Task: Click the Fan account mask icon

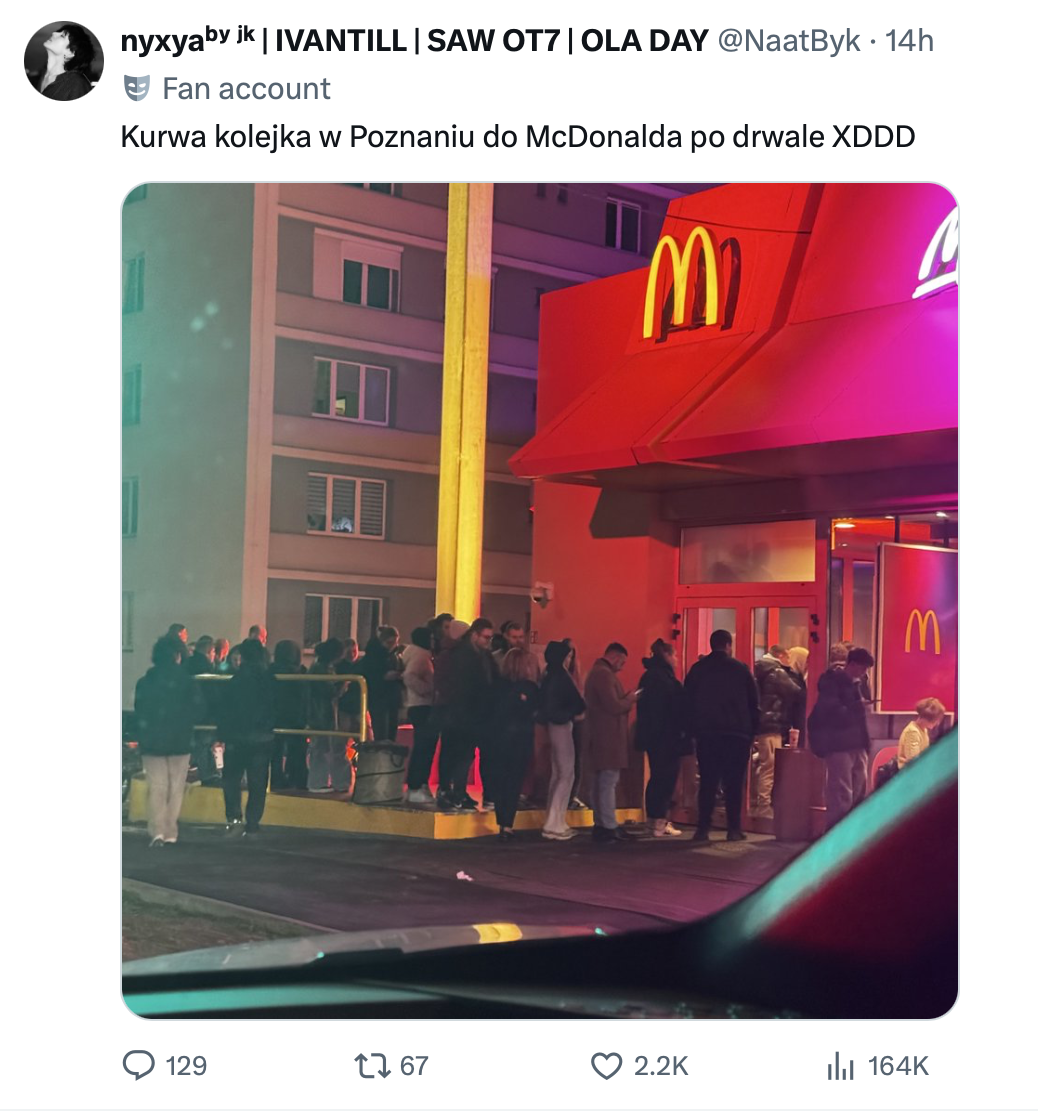Action: point(137,89)
